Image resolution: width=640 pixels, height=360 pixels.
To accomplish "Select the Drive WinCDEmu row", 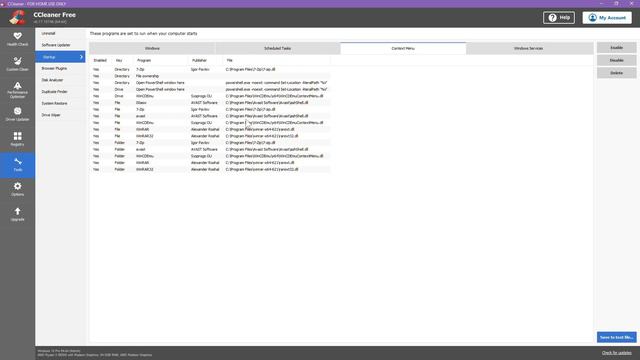I will click(210, 96).
